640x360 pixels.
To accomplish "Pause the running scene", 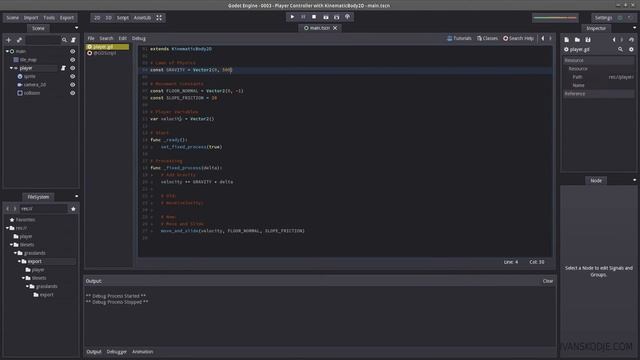I will point(303,17).
